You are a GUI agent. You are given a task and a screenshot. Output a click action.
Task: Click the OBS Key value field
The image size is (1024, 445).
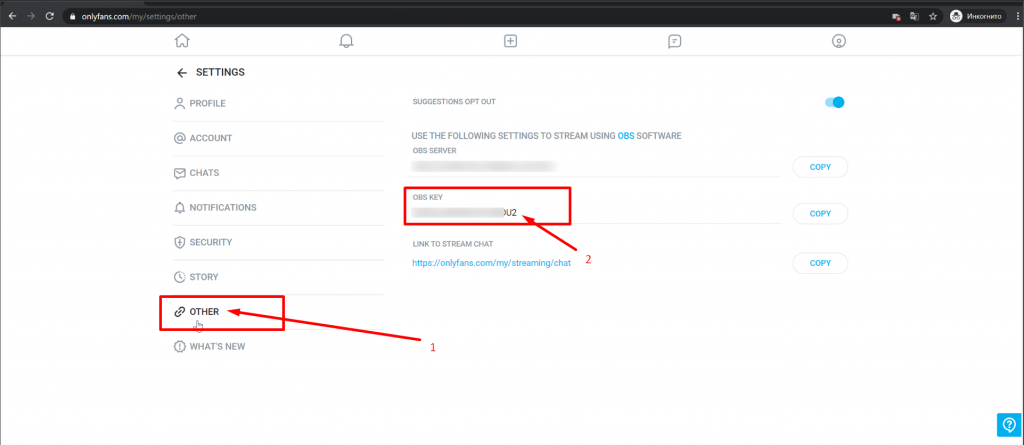tap(596, 213)
